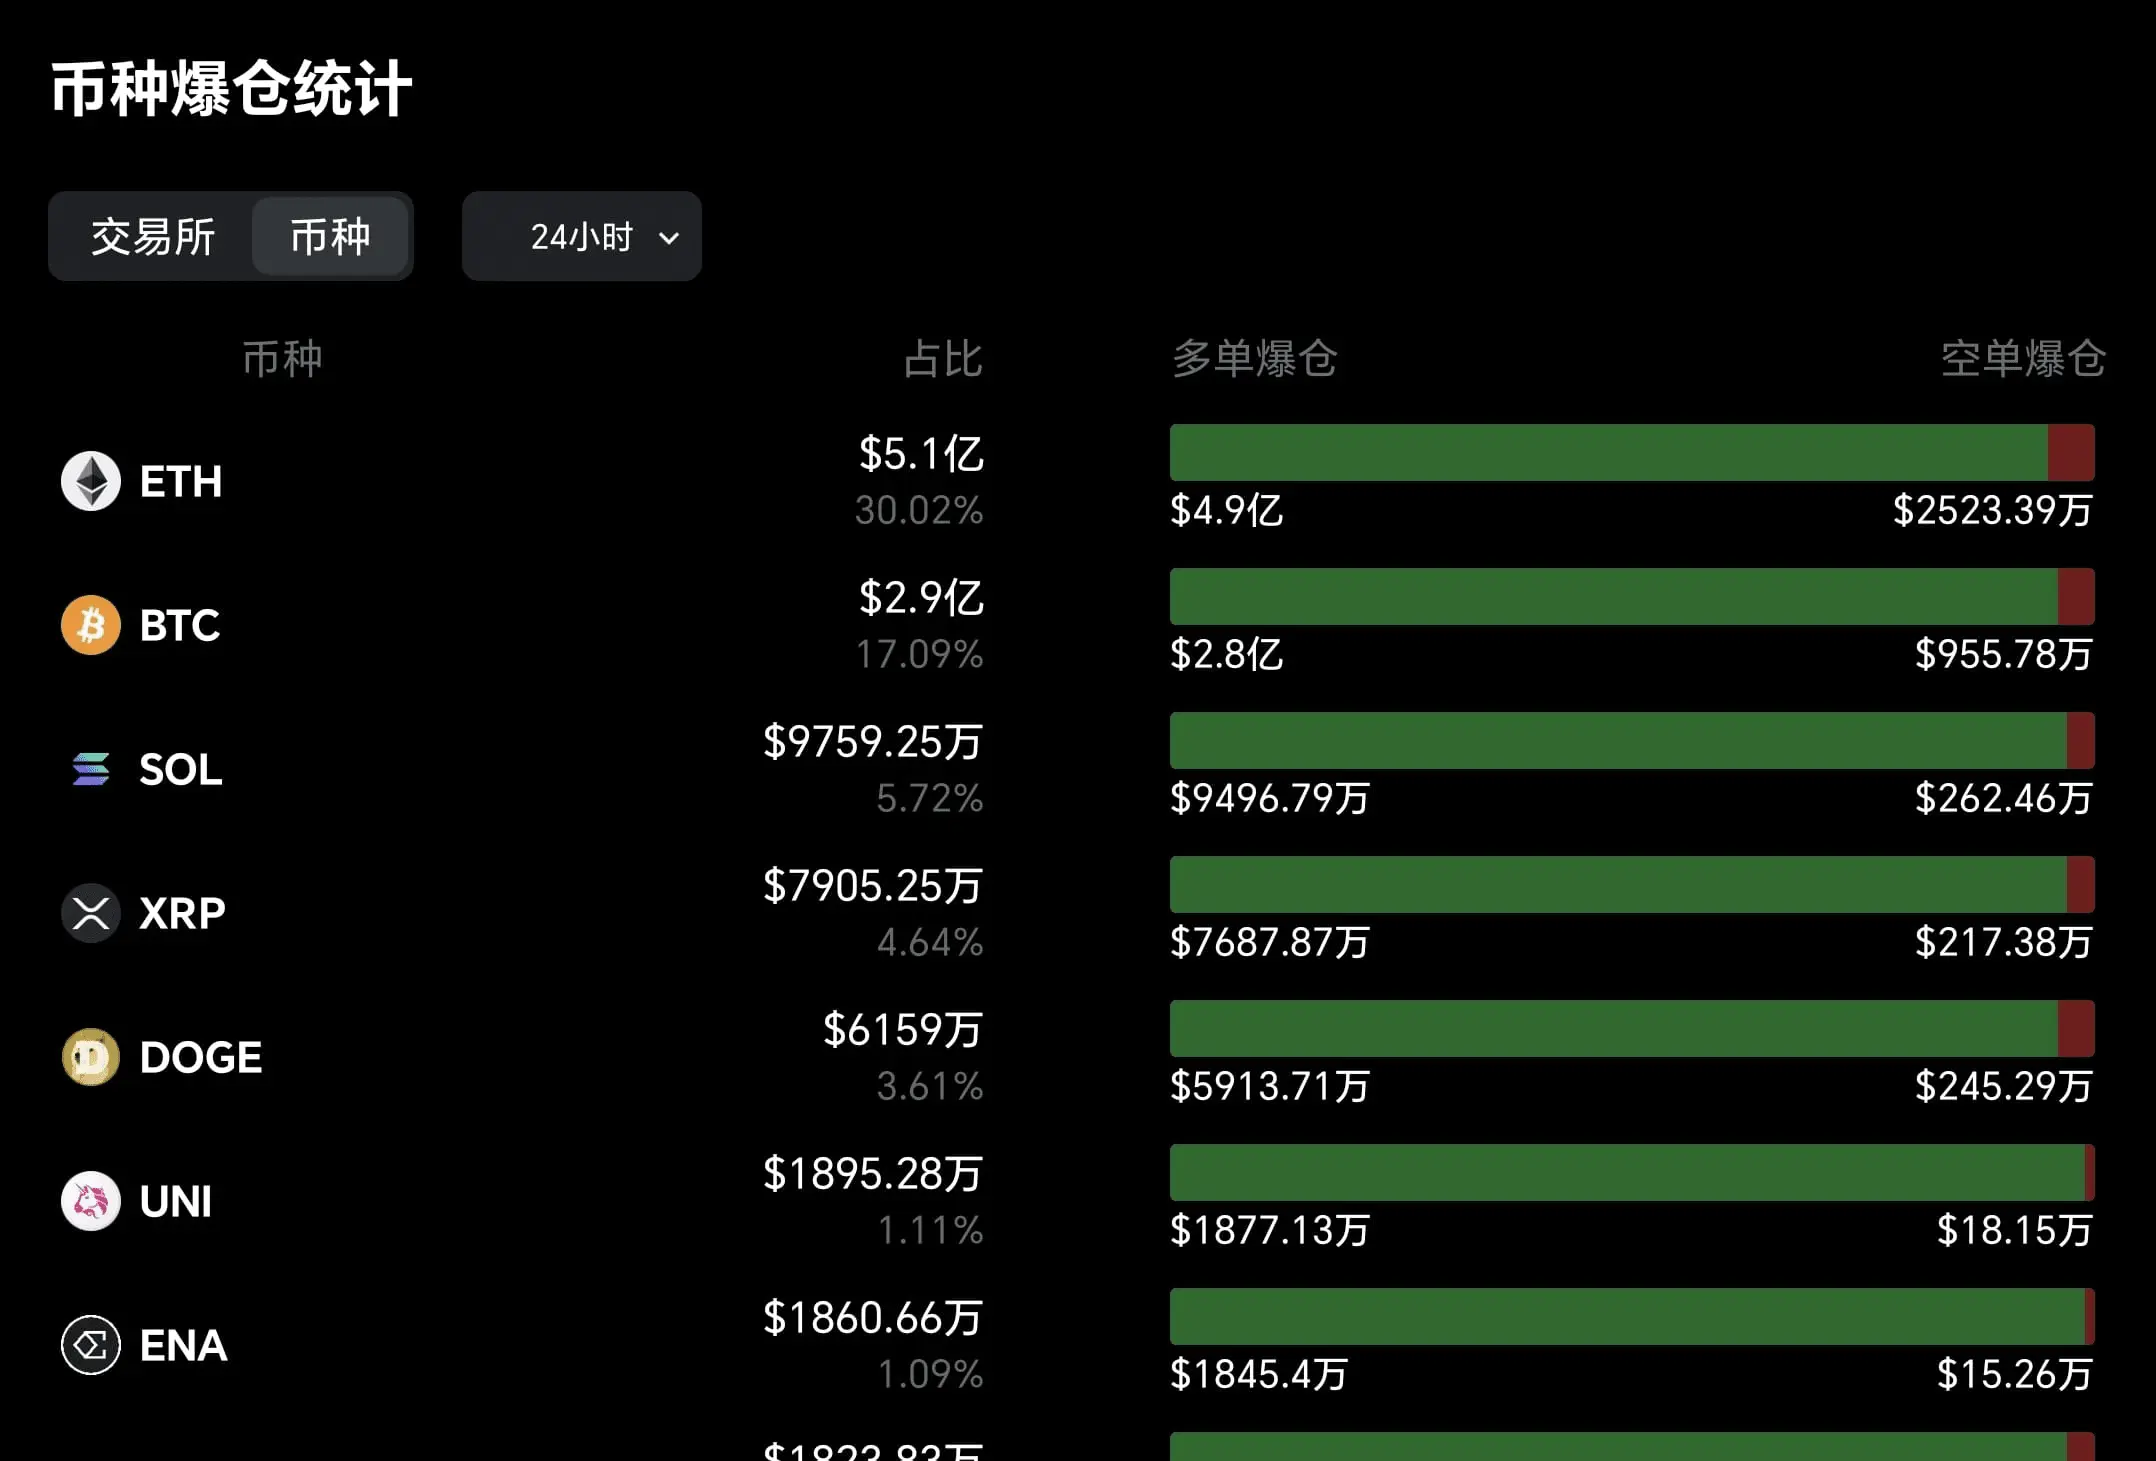Click the ENA coin icon

click(91, 1345)
